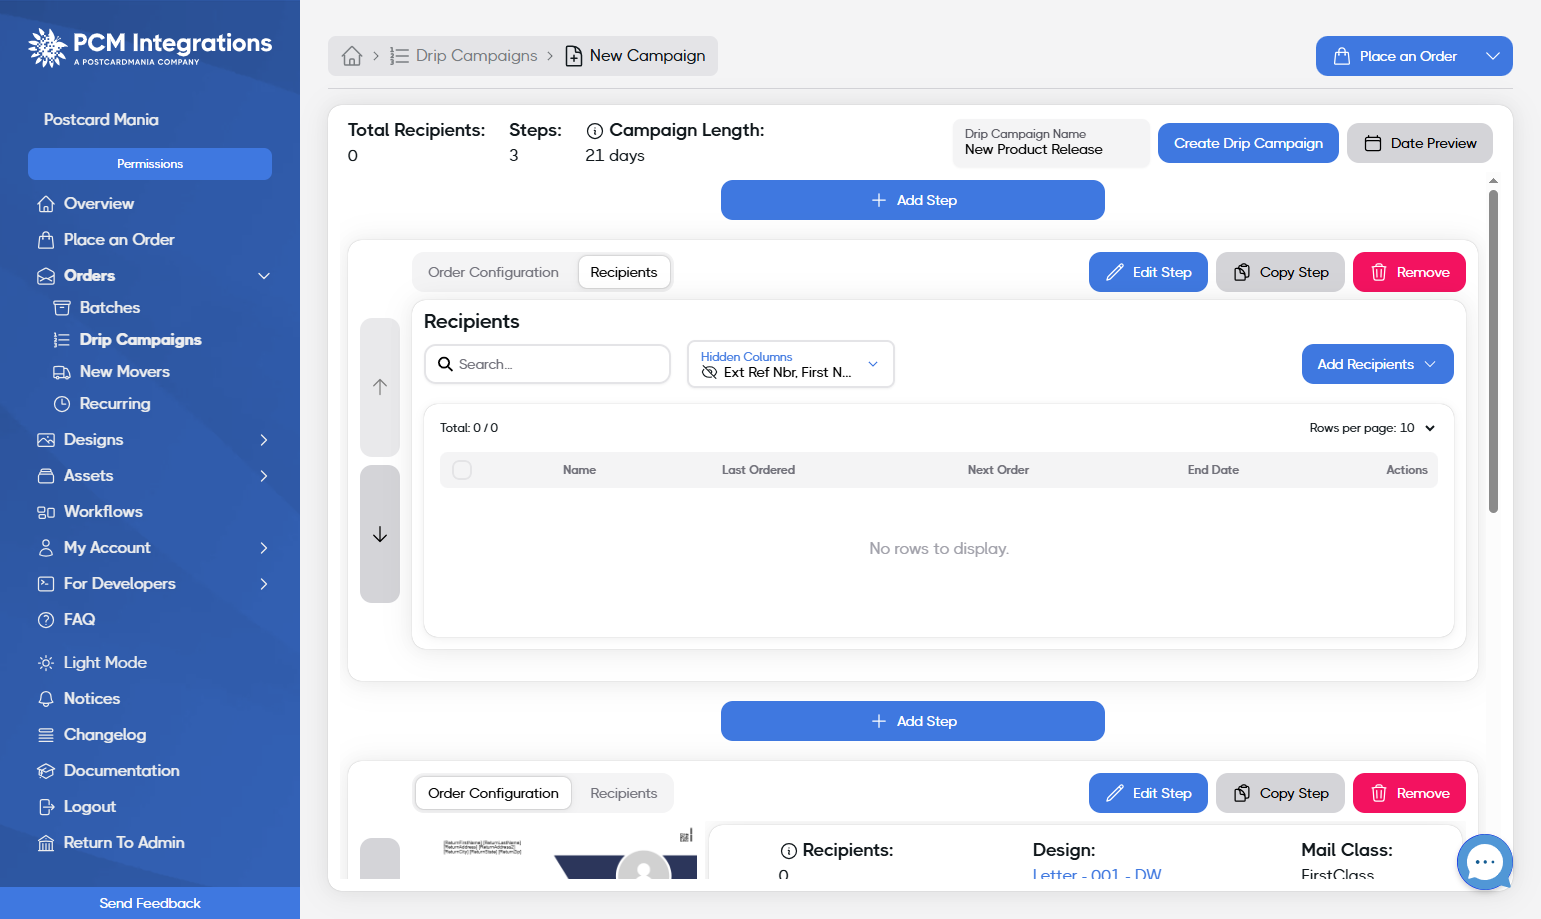Open the Add Recipients dropdown
1541x919 pixels.
coord(1377,364)
